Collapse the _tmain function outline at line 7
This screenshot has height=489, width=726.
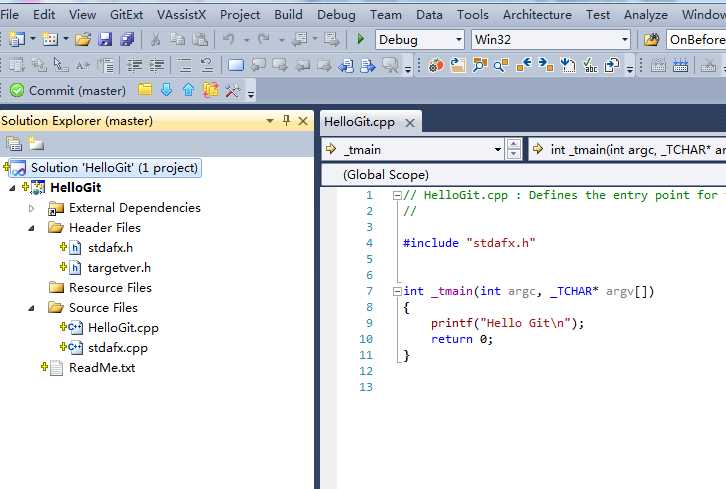(x=397, y=291)
